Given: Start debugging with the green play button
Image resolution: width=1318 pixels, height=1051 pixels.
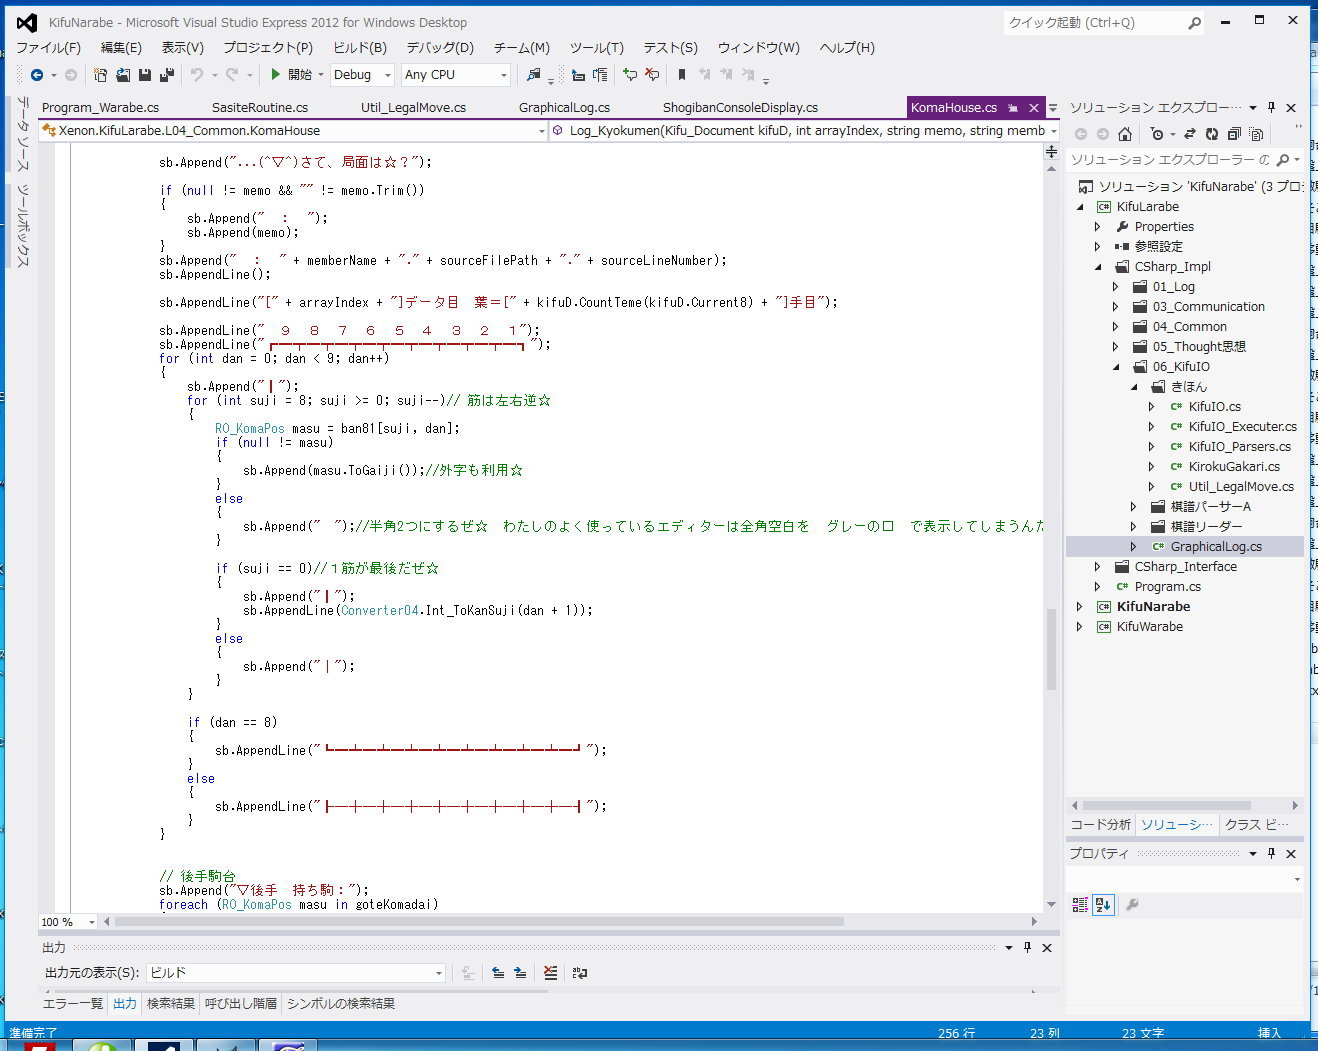Looking at the screenshot, I should (276, 74).
